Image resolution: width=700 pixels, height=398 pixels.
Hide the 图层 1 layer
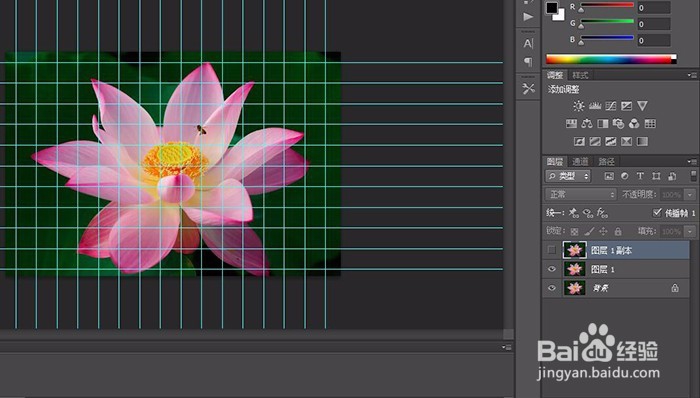point(552,269)
